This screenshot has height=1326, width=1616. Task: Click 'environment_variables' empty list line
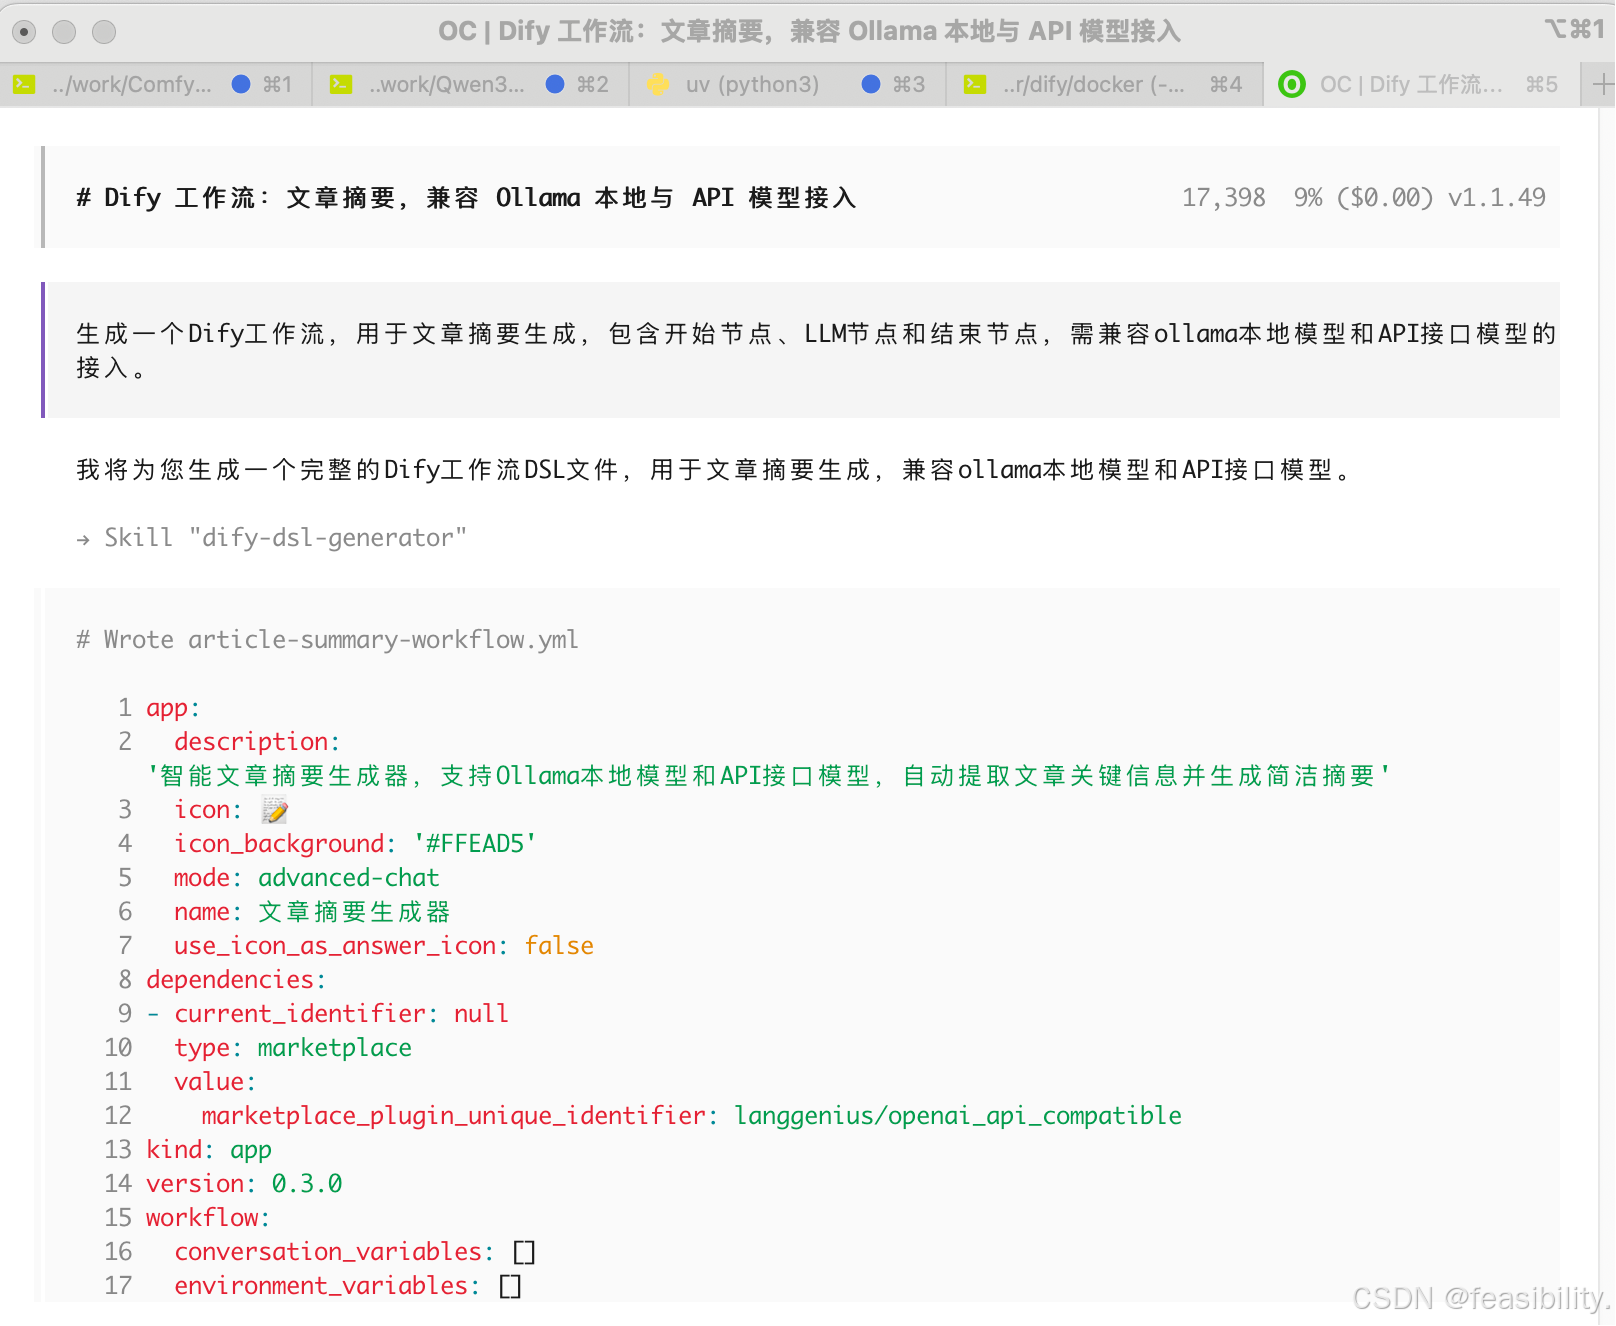(x=348, y=1286)
